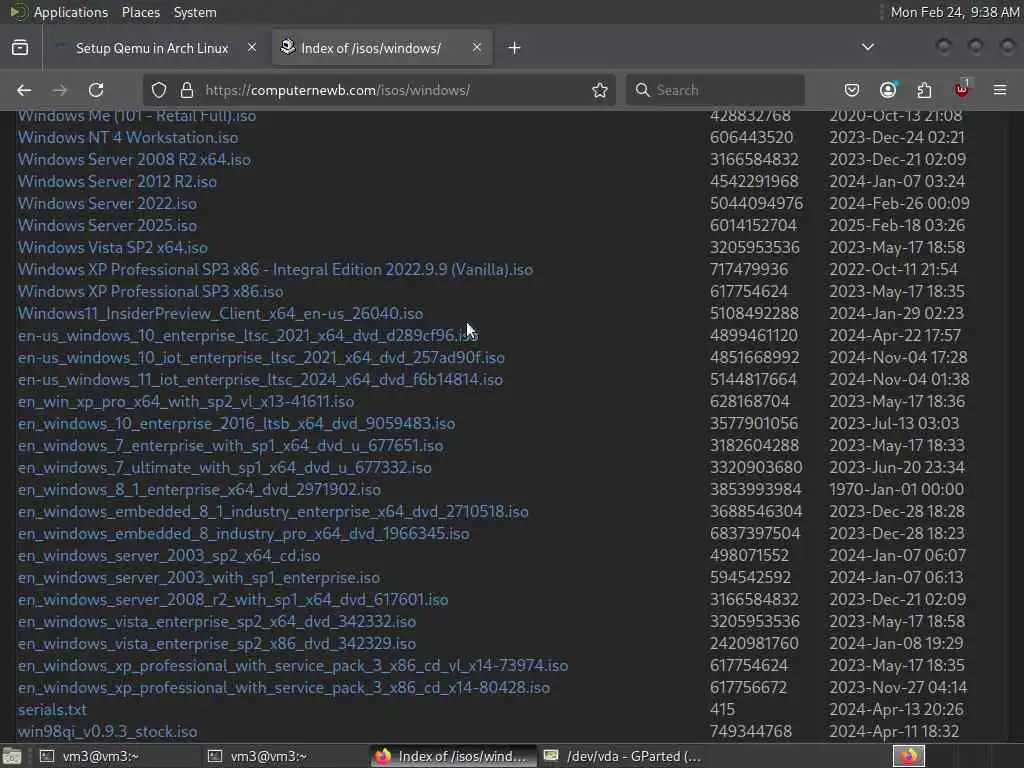Download en_windows_10_enterprise_2016_ltsb iso
The image size is (1024, 768).
pyautogui.click(x=236, y=424)
